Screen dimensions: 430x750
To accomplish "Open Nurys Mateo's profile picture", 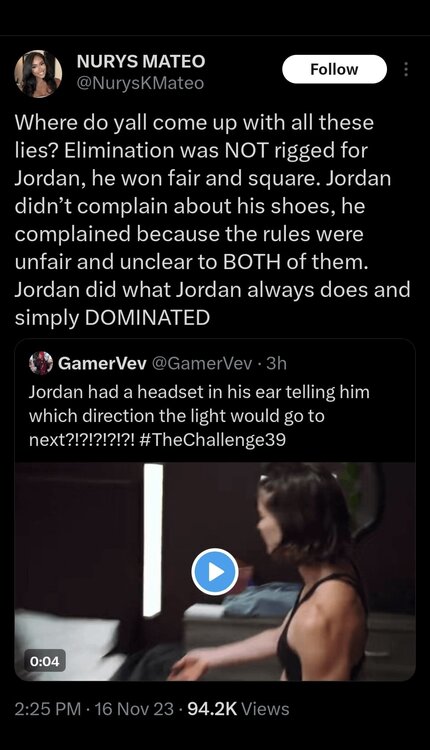I will click(x=38, y=74).
